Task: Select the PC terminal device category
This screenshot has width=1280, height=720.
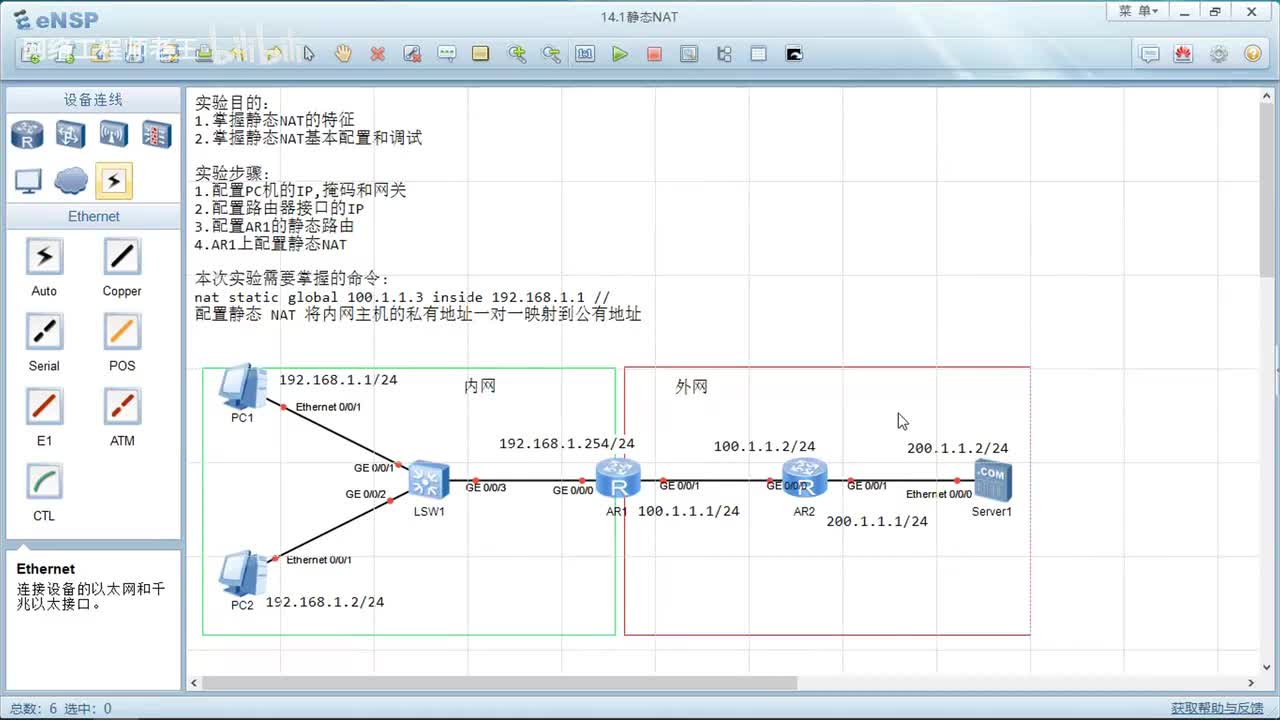Action: coord(28,181)
